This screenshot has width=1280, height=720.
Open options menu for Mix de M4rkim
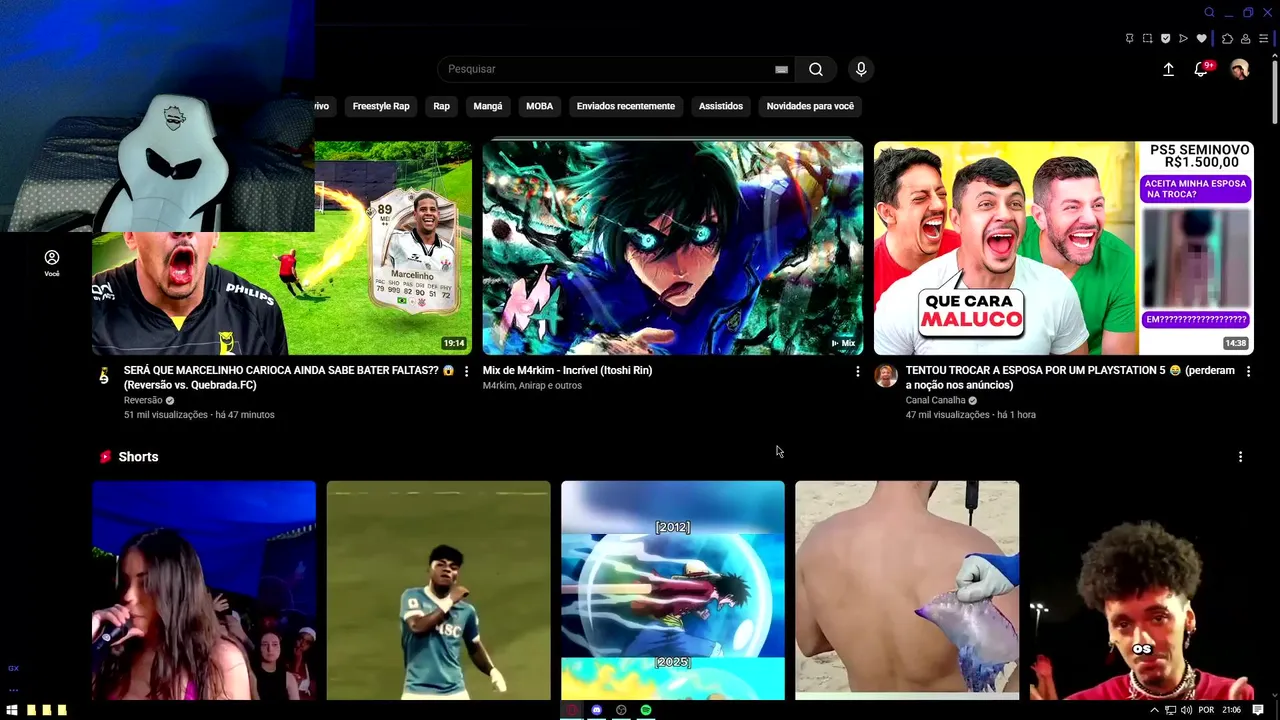(857, 371)
